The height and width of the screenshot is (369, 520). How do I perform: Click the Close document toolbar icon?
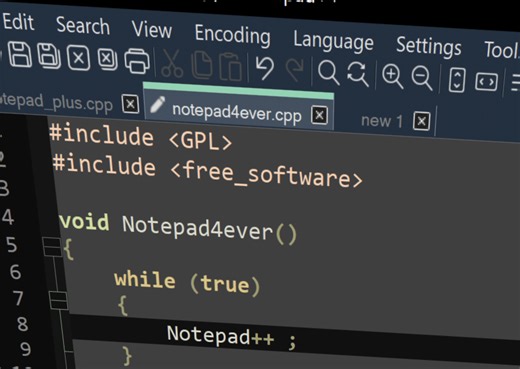(x=78, y=58)
